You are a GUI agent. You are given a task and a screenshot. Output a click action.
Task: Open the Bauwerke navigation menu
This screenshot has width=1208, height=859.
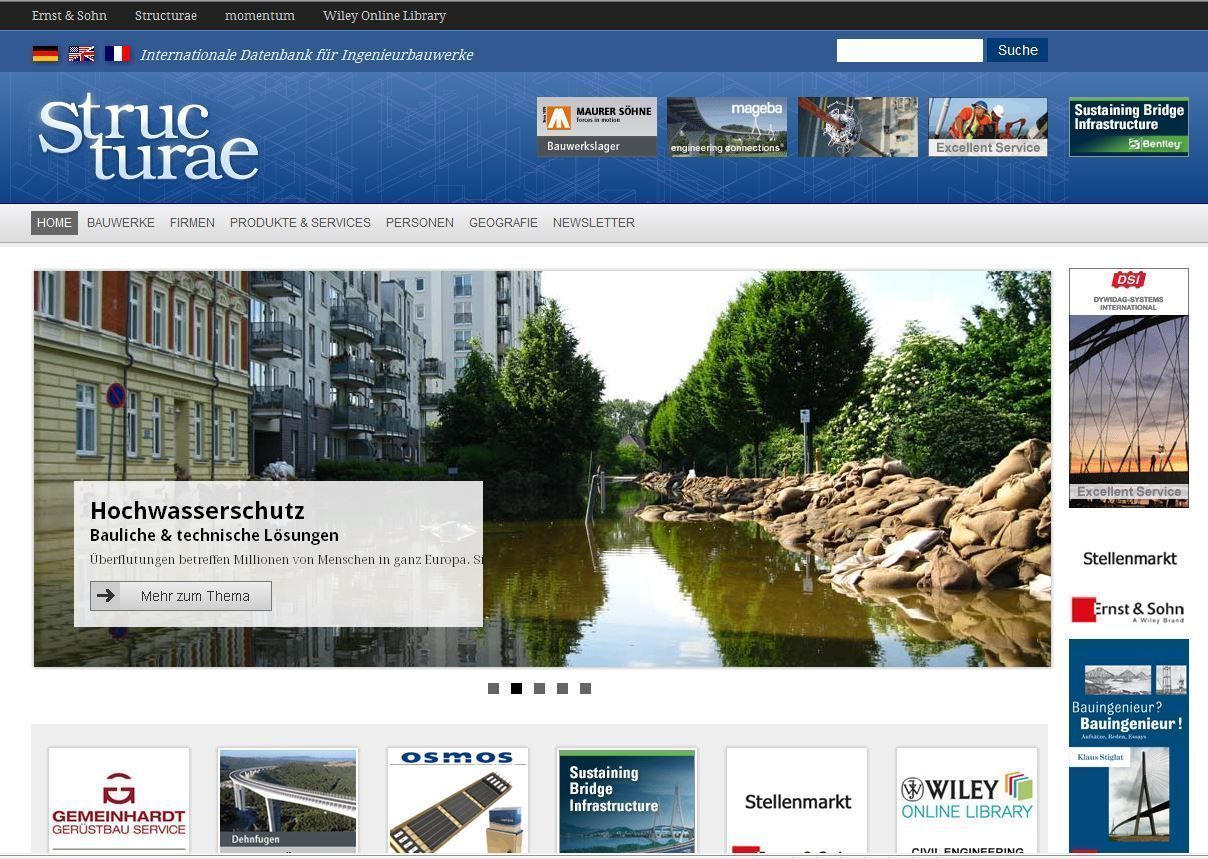coord(121,223)
